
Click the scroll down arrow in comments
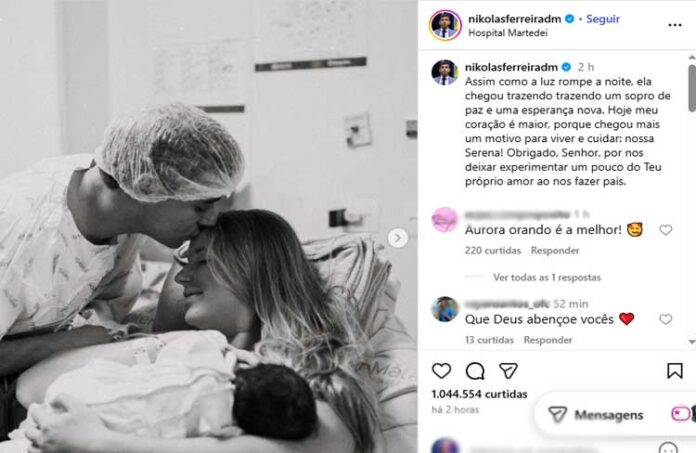coord(692,341)
